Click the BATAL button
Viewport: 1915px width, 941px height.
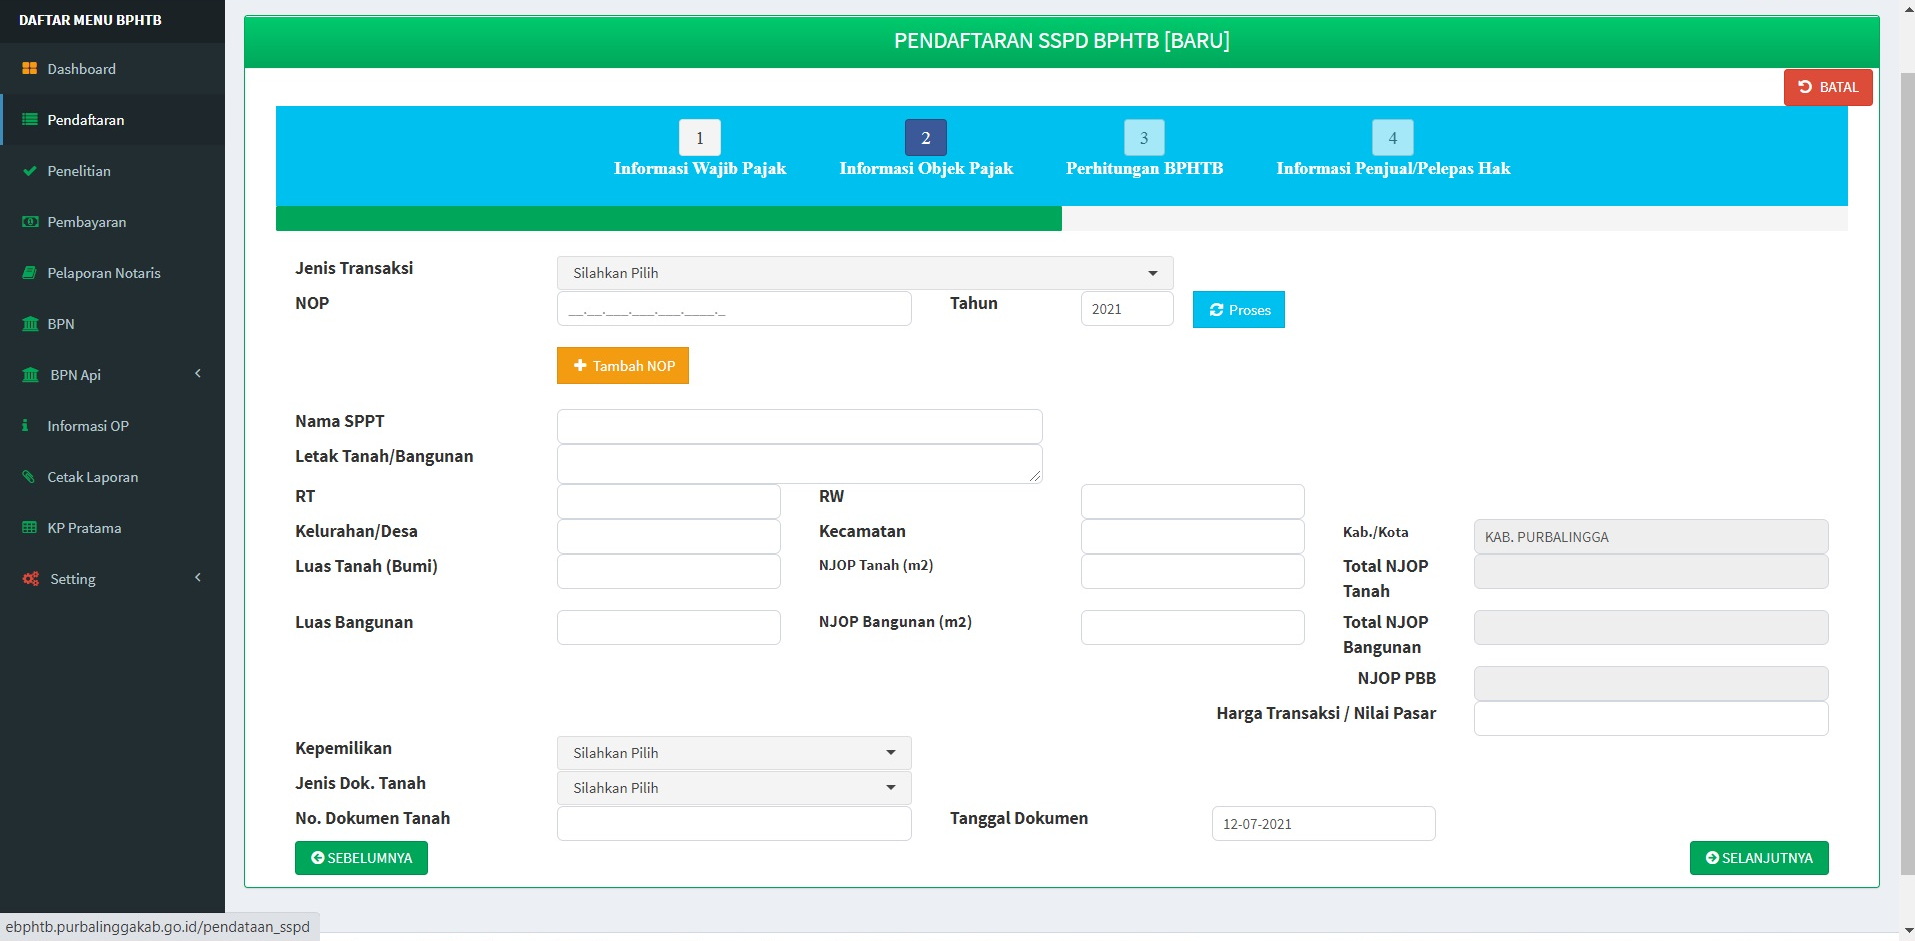[1827, 87]
